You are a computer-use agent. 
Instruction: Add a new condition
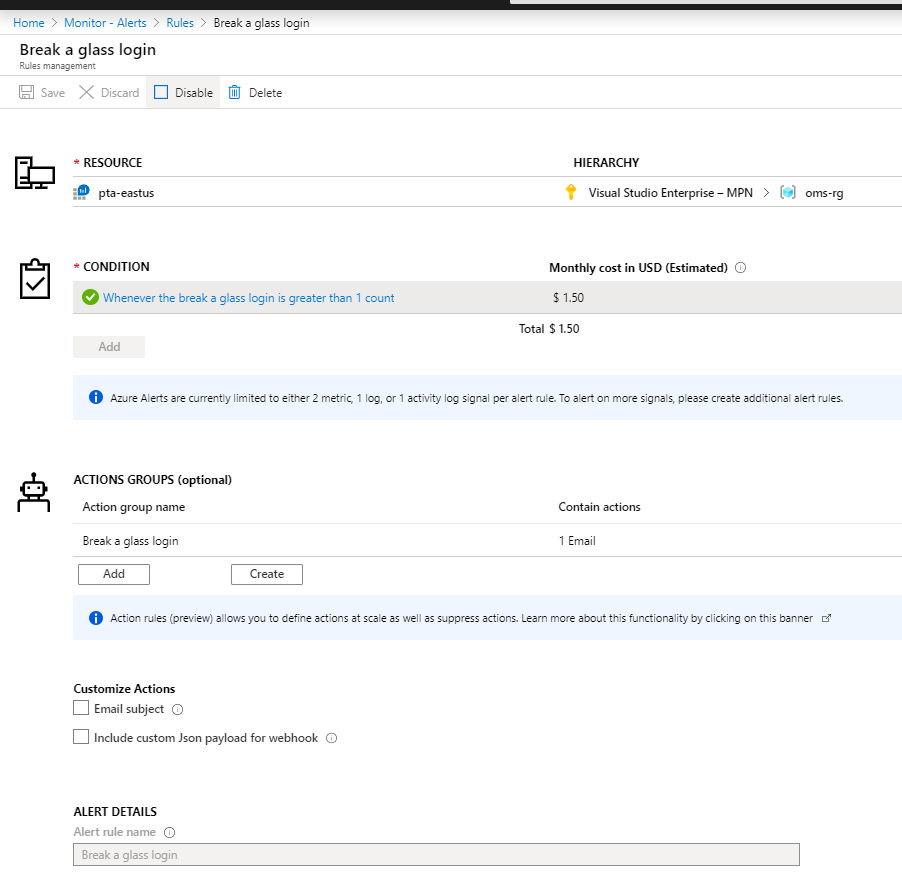[x=108, y=346]
